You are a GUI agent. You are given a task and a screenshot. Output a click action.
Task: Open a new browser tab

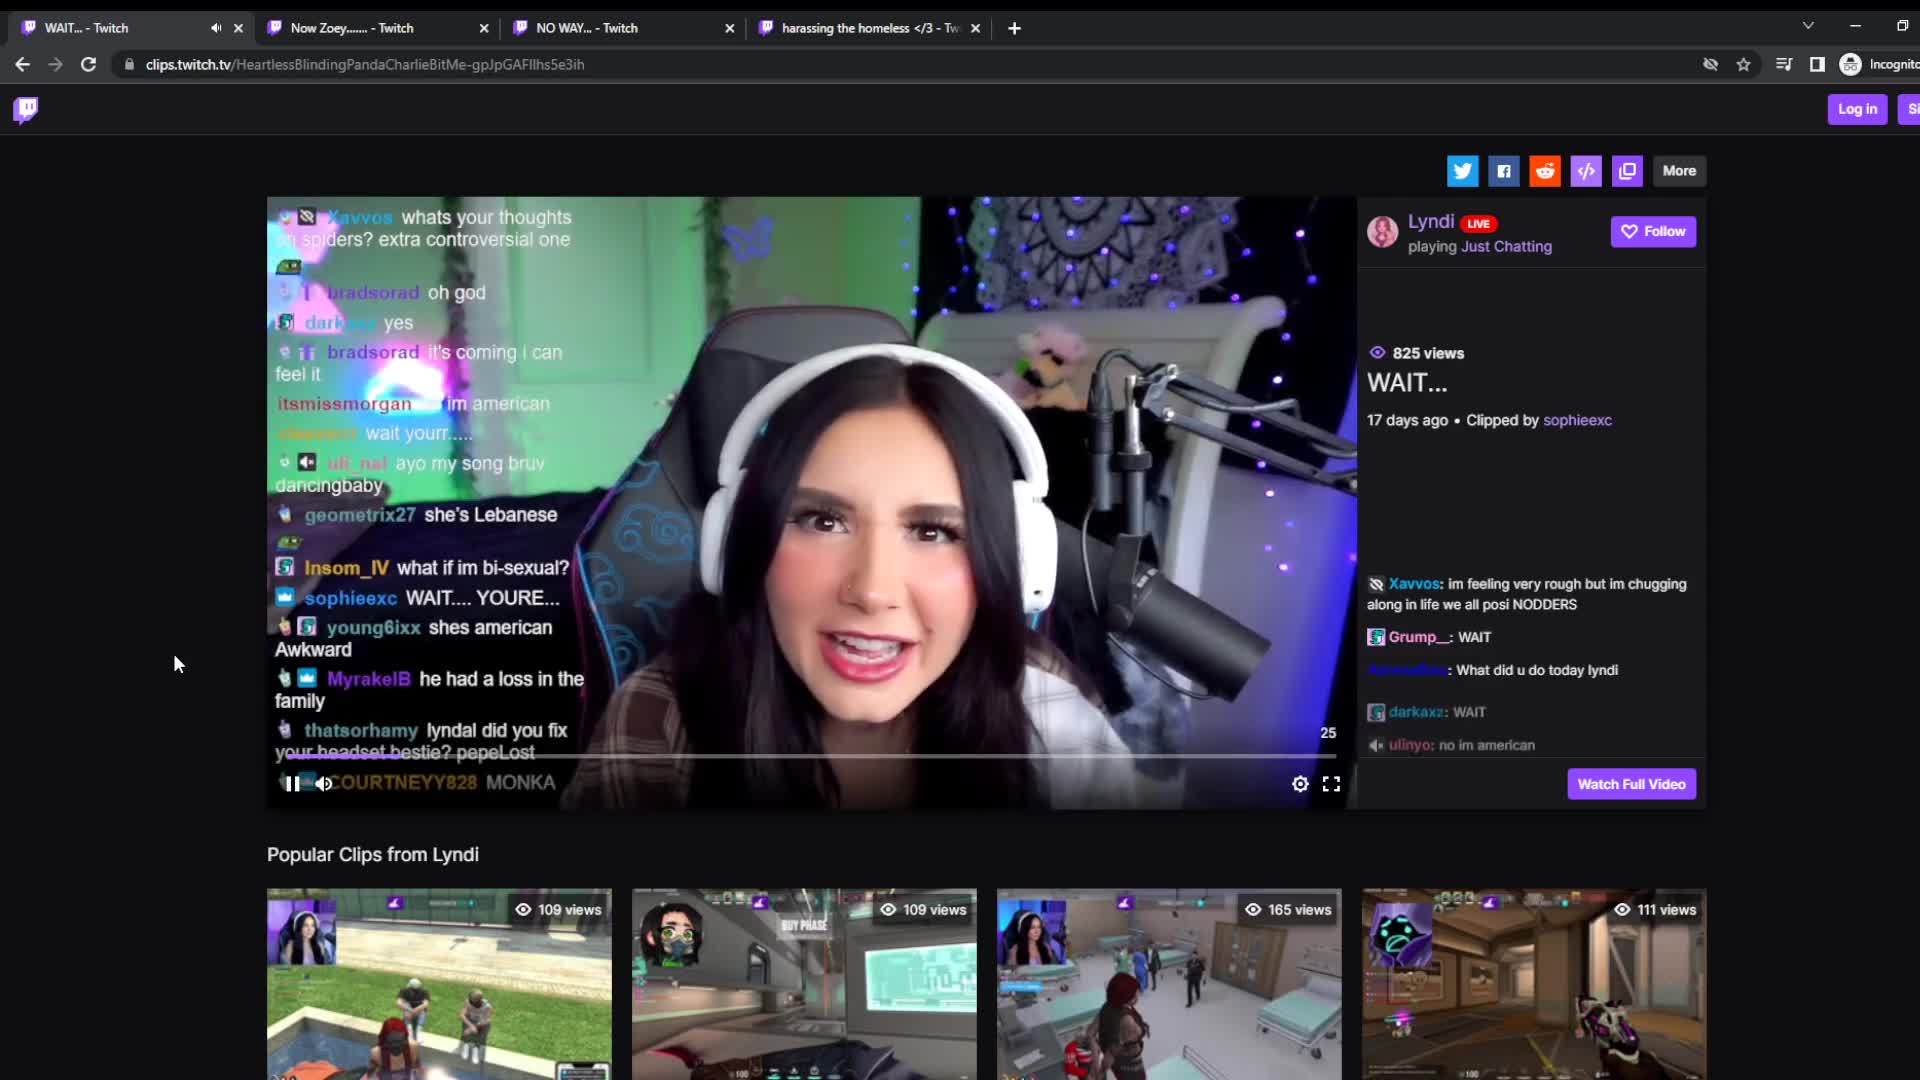coord(1014,28)
